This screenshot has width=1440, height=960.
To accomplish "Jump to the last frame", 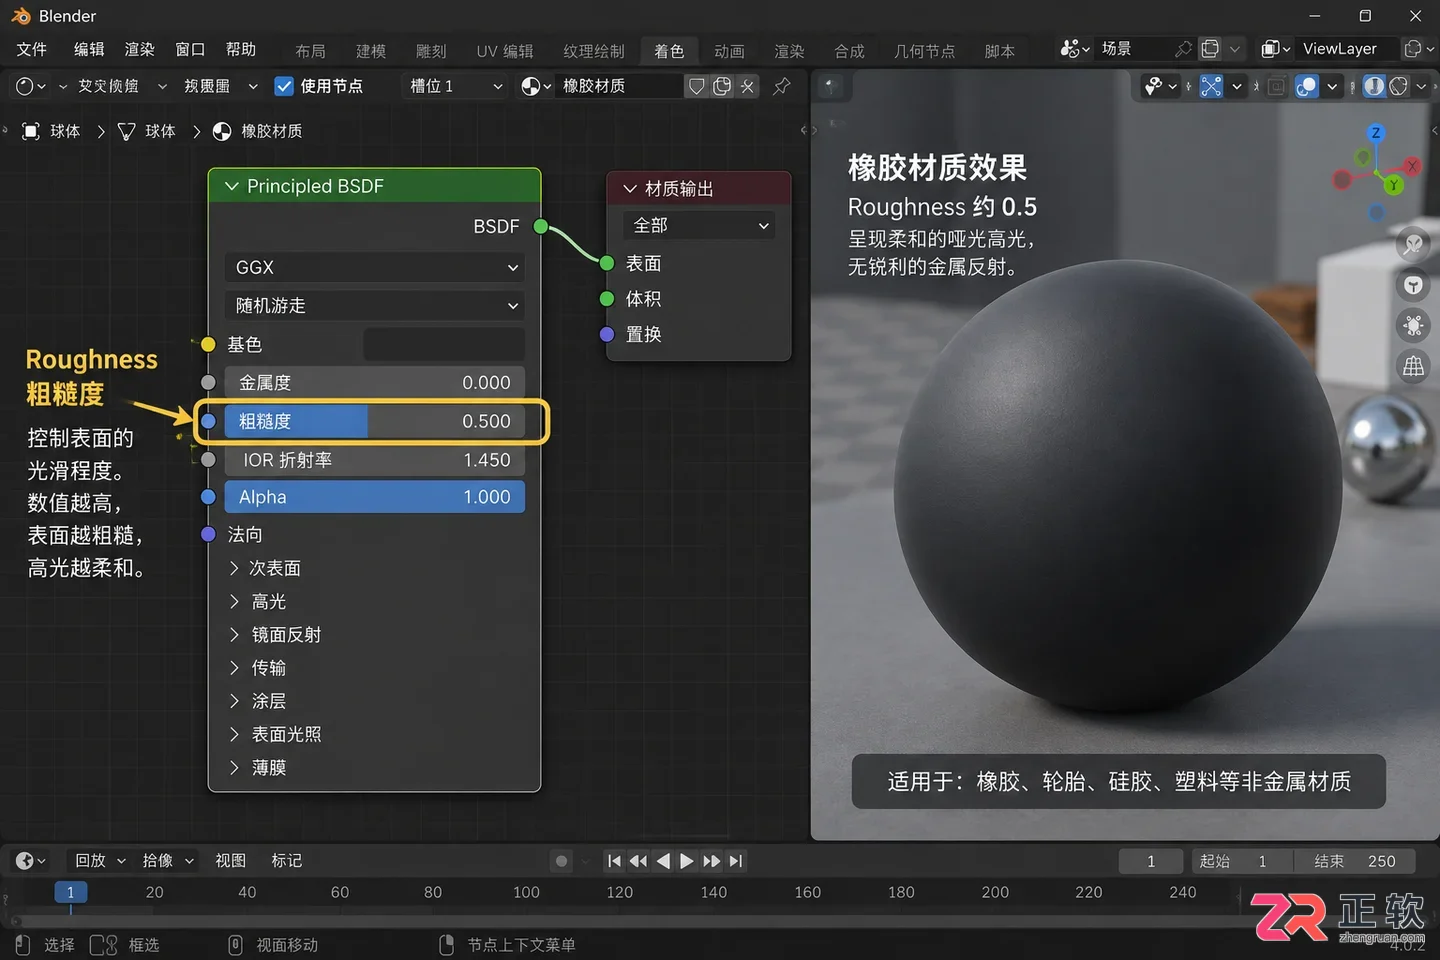I will pos(736,861).
